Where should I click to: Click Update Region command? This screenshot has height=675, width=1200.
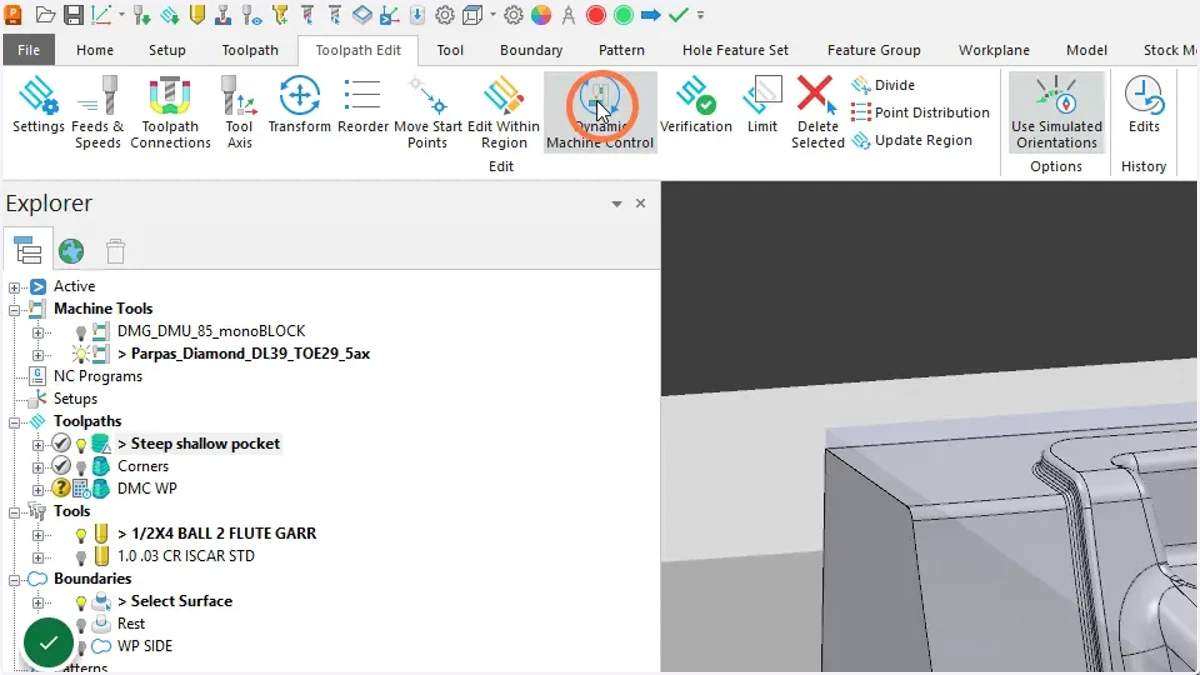[912, 141]
